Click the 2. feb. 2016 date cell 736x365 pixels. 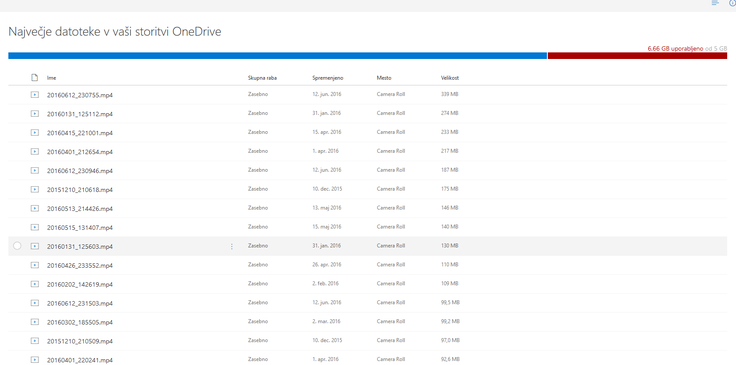(325, 283)
